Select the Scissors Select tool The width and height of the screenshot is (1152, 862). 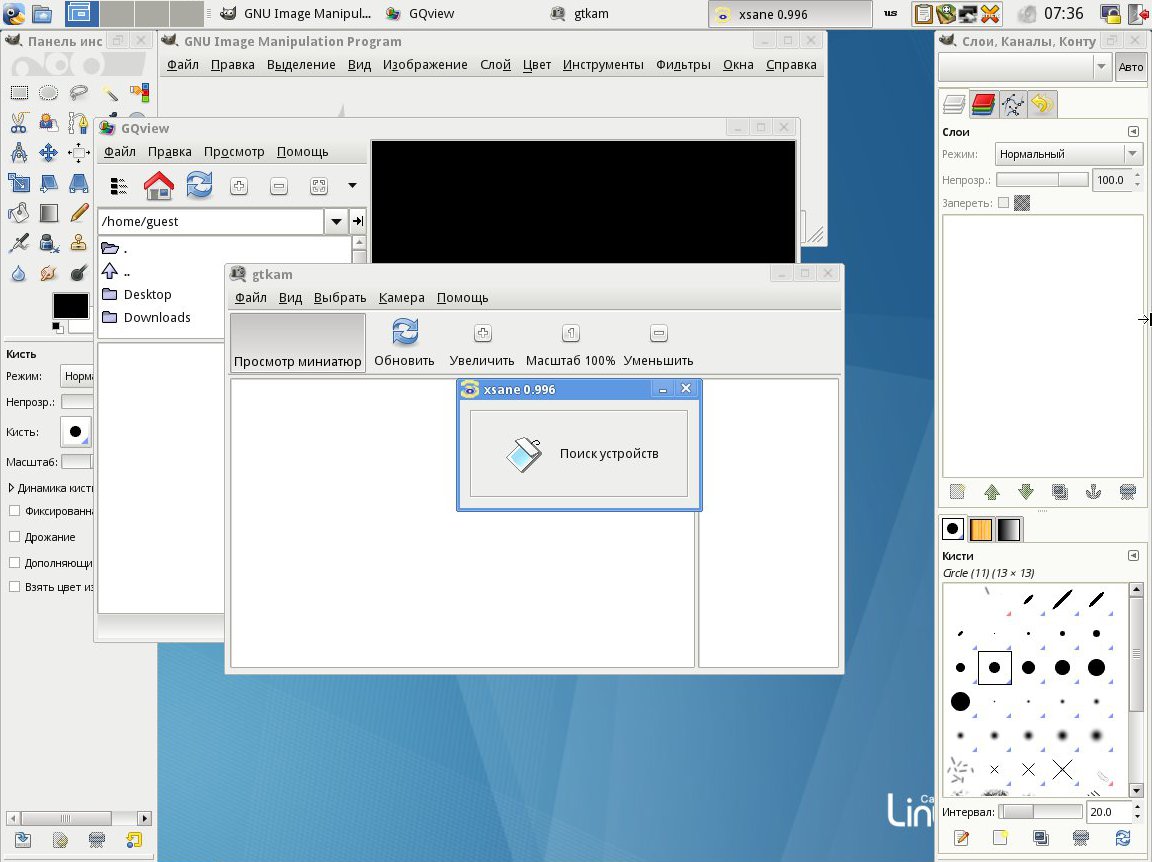click(18, 123)
